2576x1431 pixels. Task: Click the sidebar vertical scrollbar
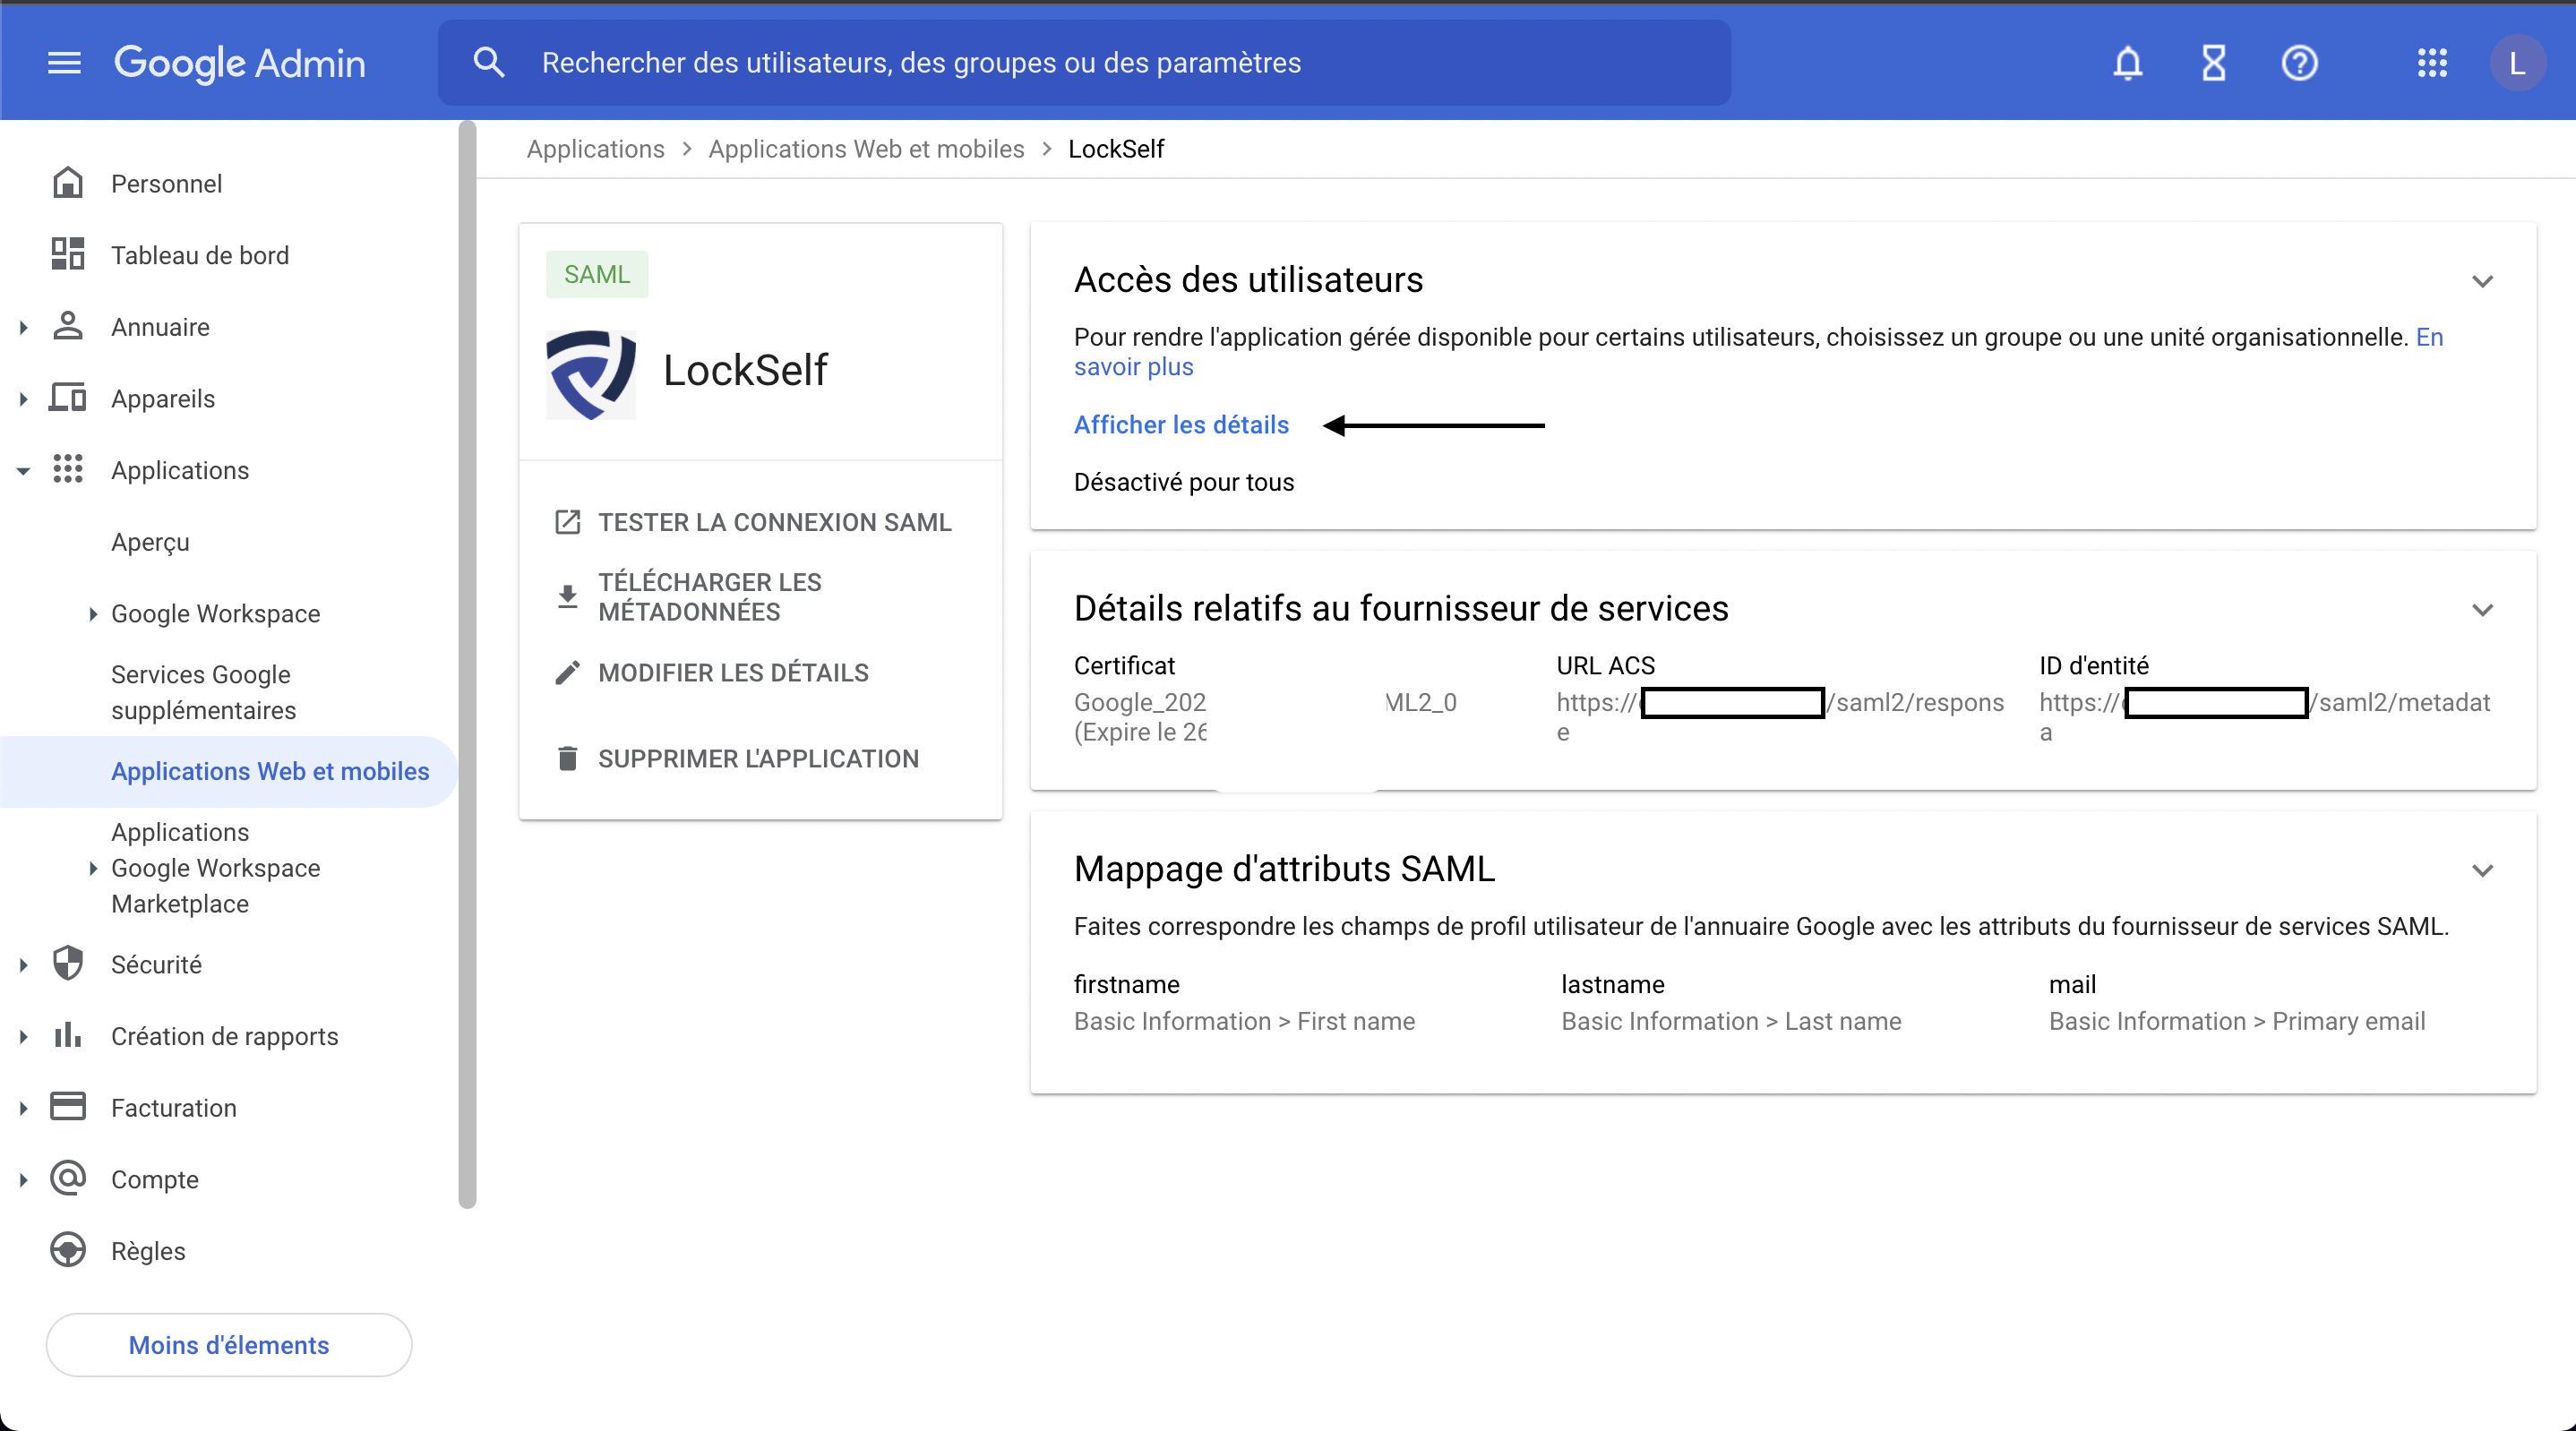(467, 665)
